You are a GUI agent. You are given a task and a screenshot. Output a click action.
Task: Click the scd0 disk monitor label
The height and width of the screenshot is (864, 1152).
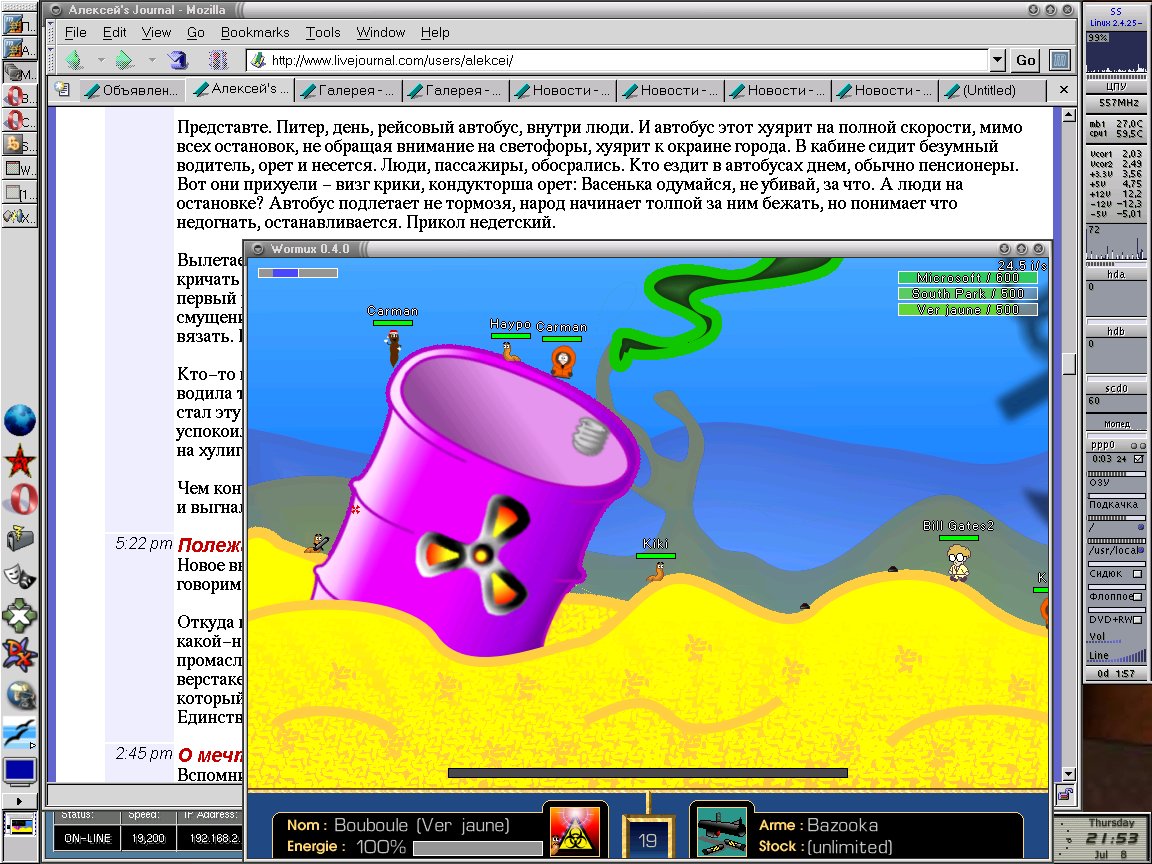click(x=1115, y=389)
